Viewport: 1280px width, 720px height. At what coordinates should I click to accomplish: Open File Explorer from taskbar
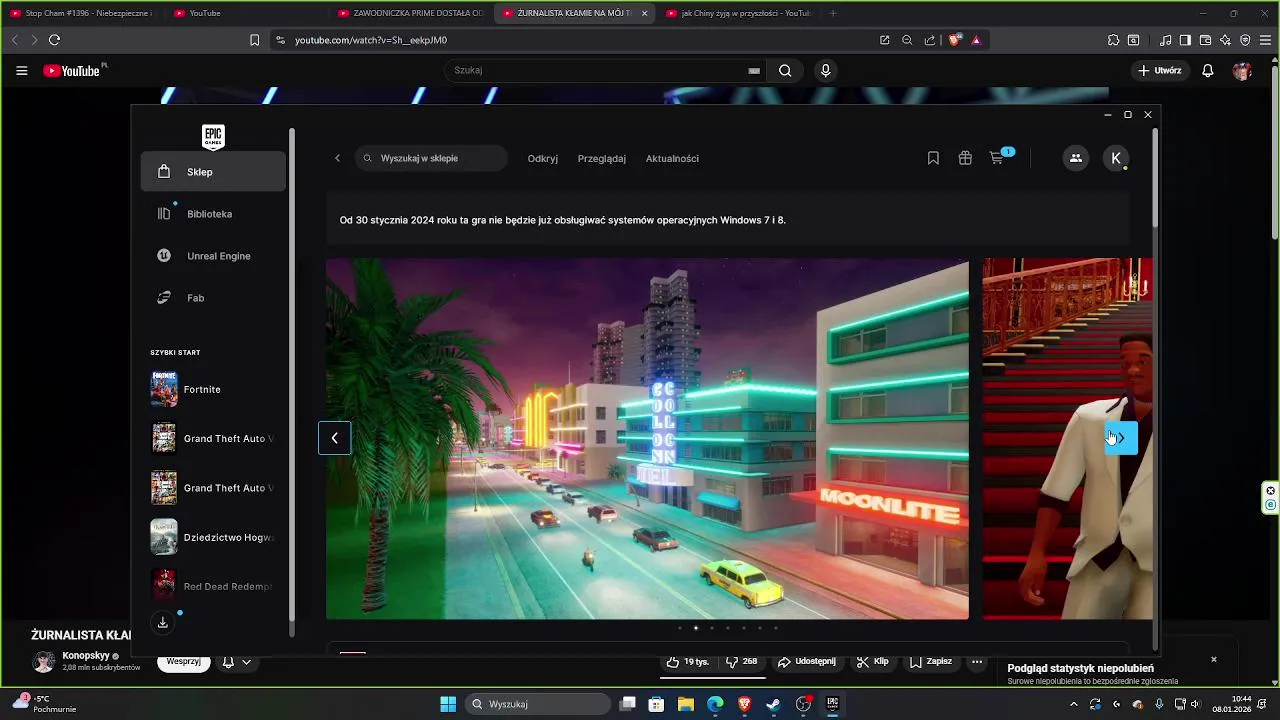[x=686, y=704]
